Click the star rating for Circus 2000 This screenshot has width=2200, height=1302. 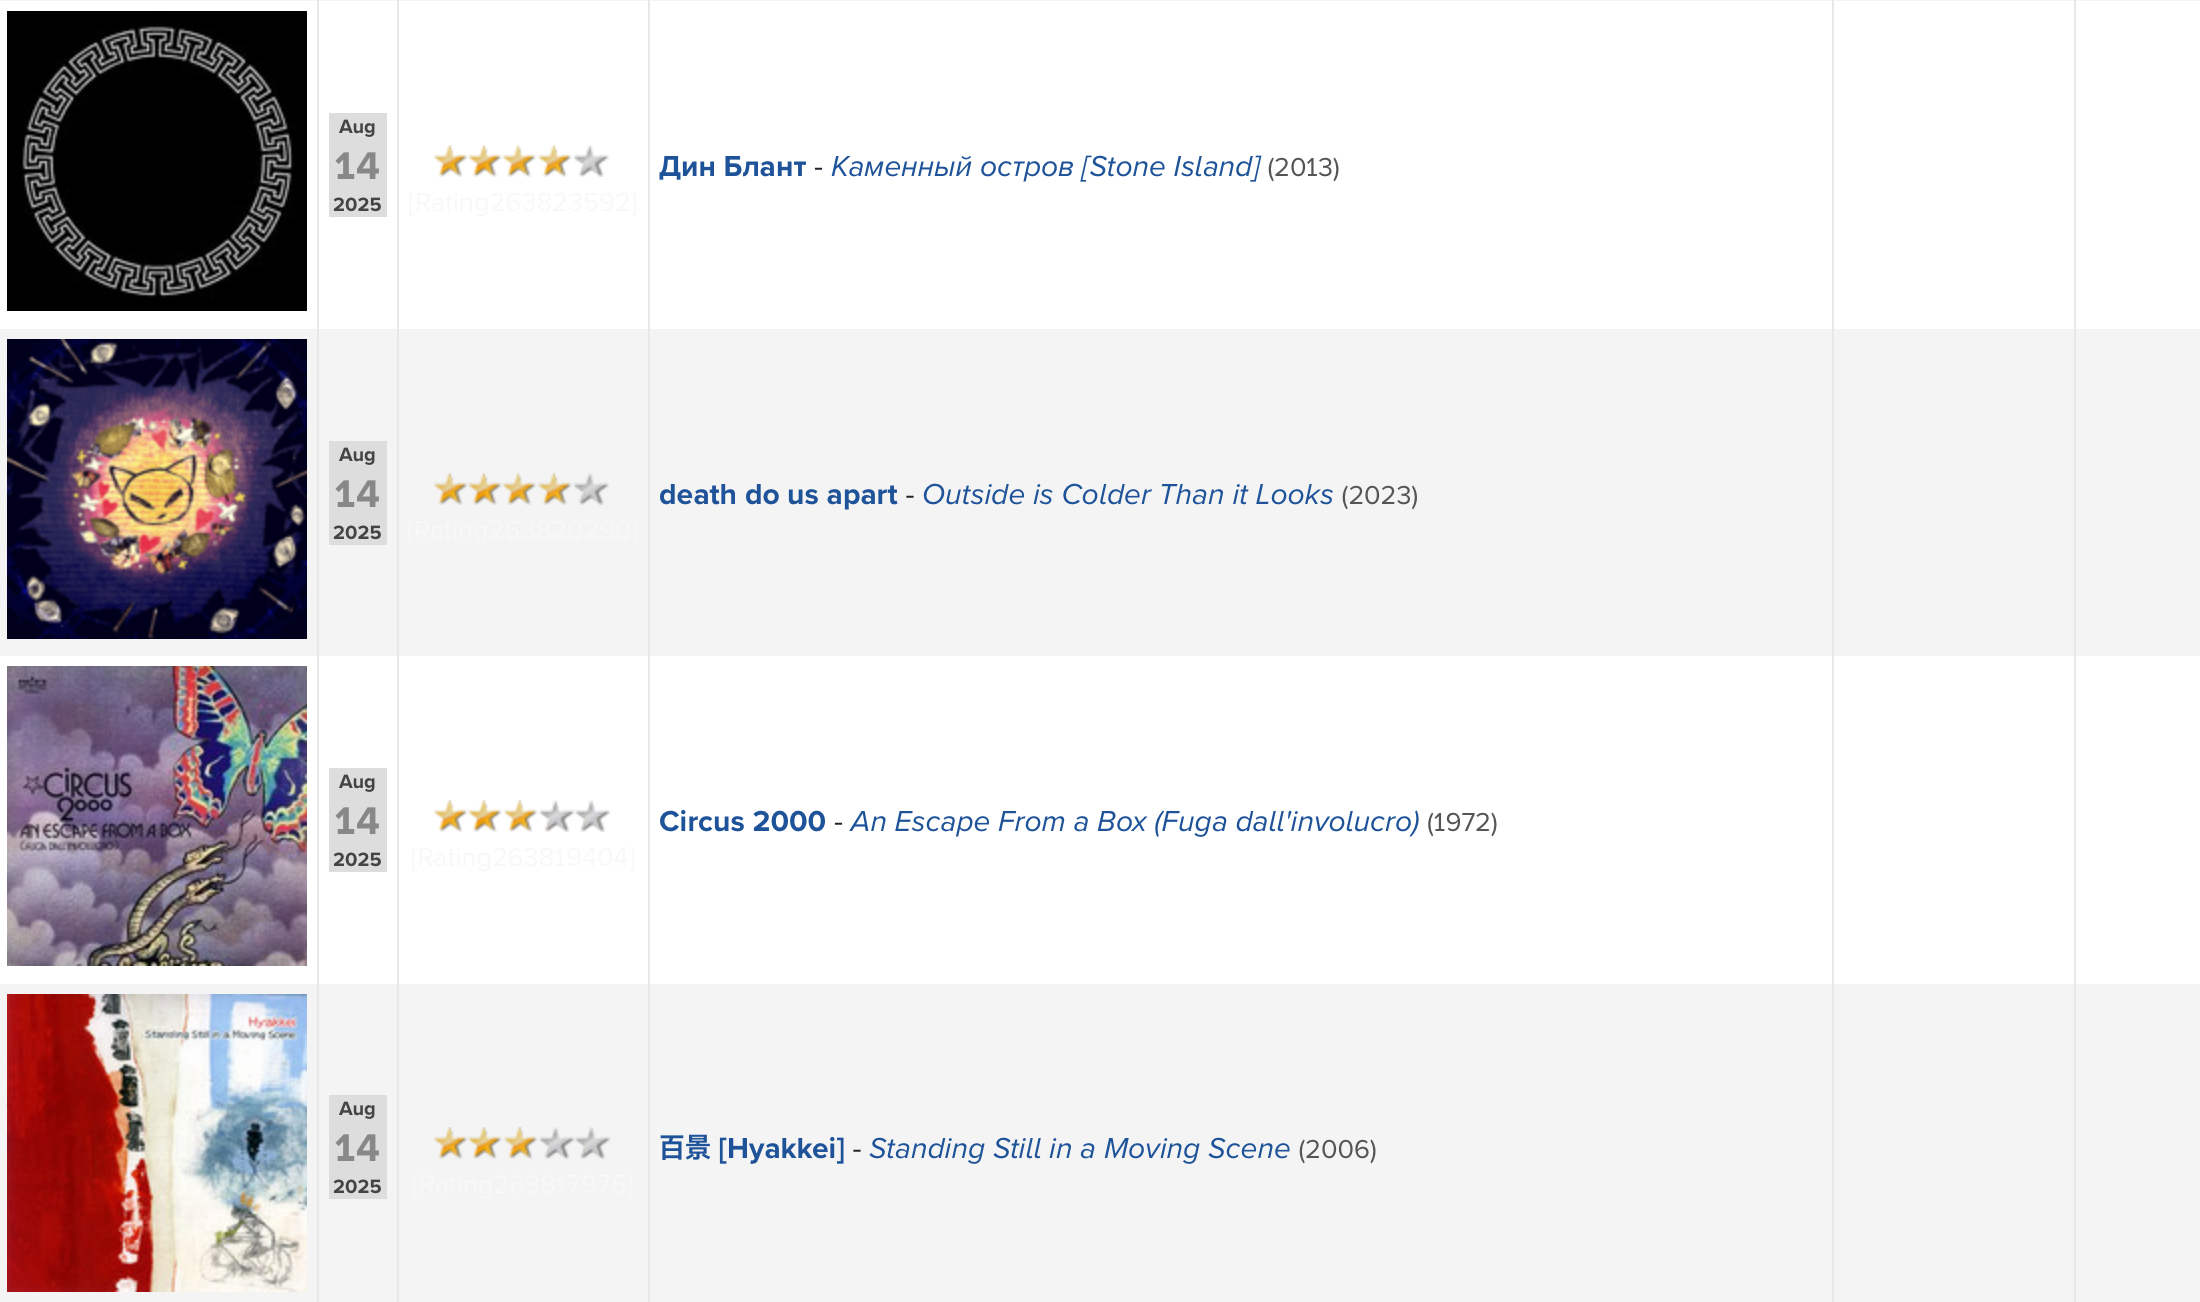click(x=521, y=816)
